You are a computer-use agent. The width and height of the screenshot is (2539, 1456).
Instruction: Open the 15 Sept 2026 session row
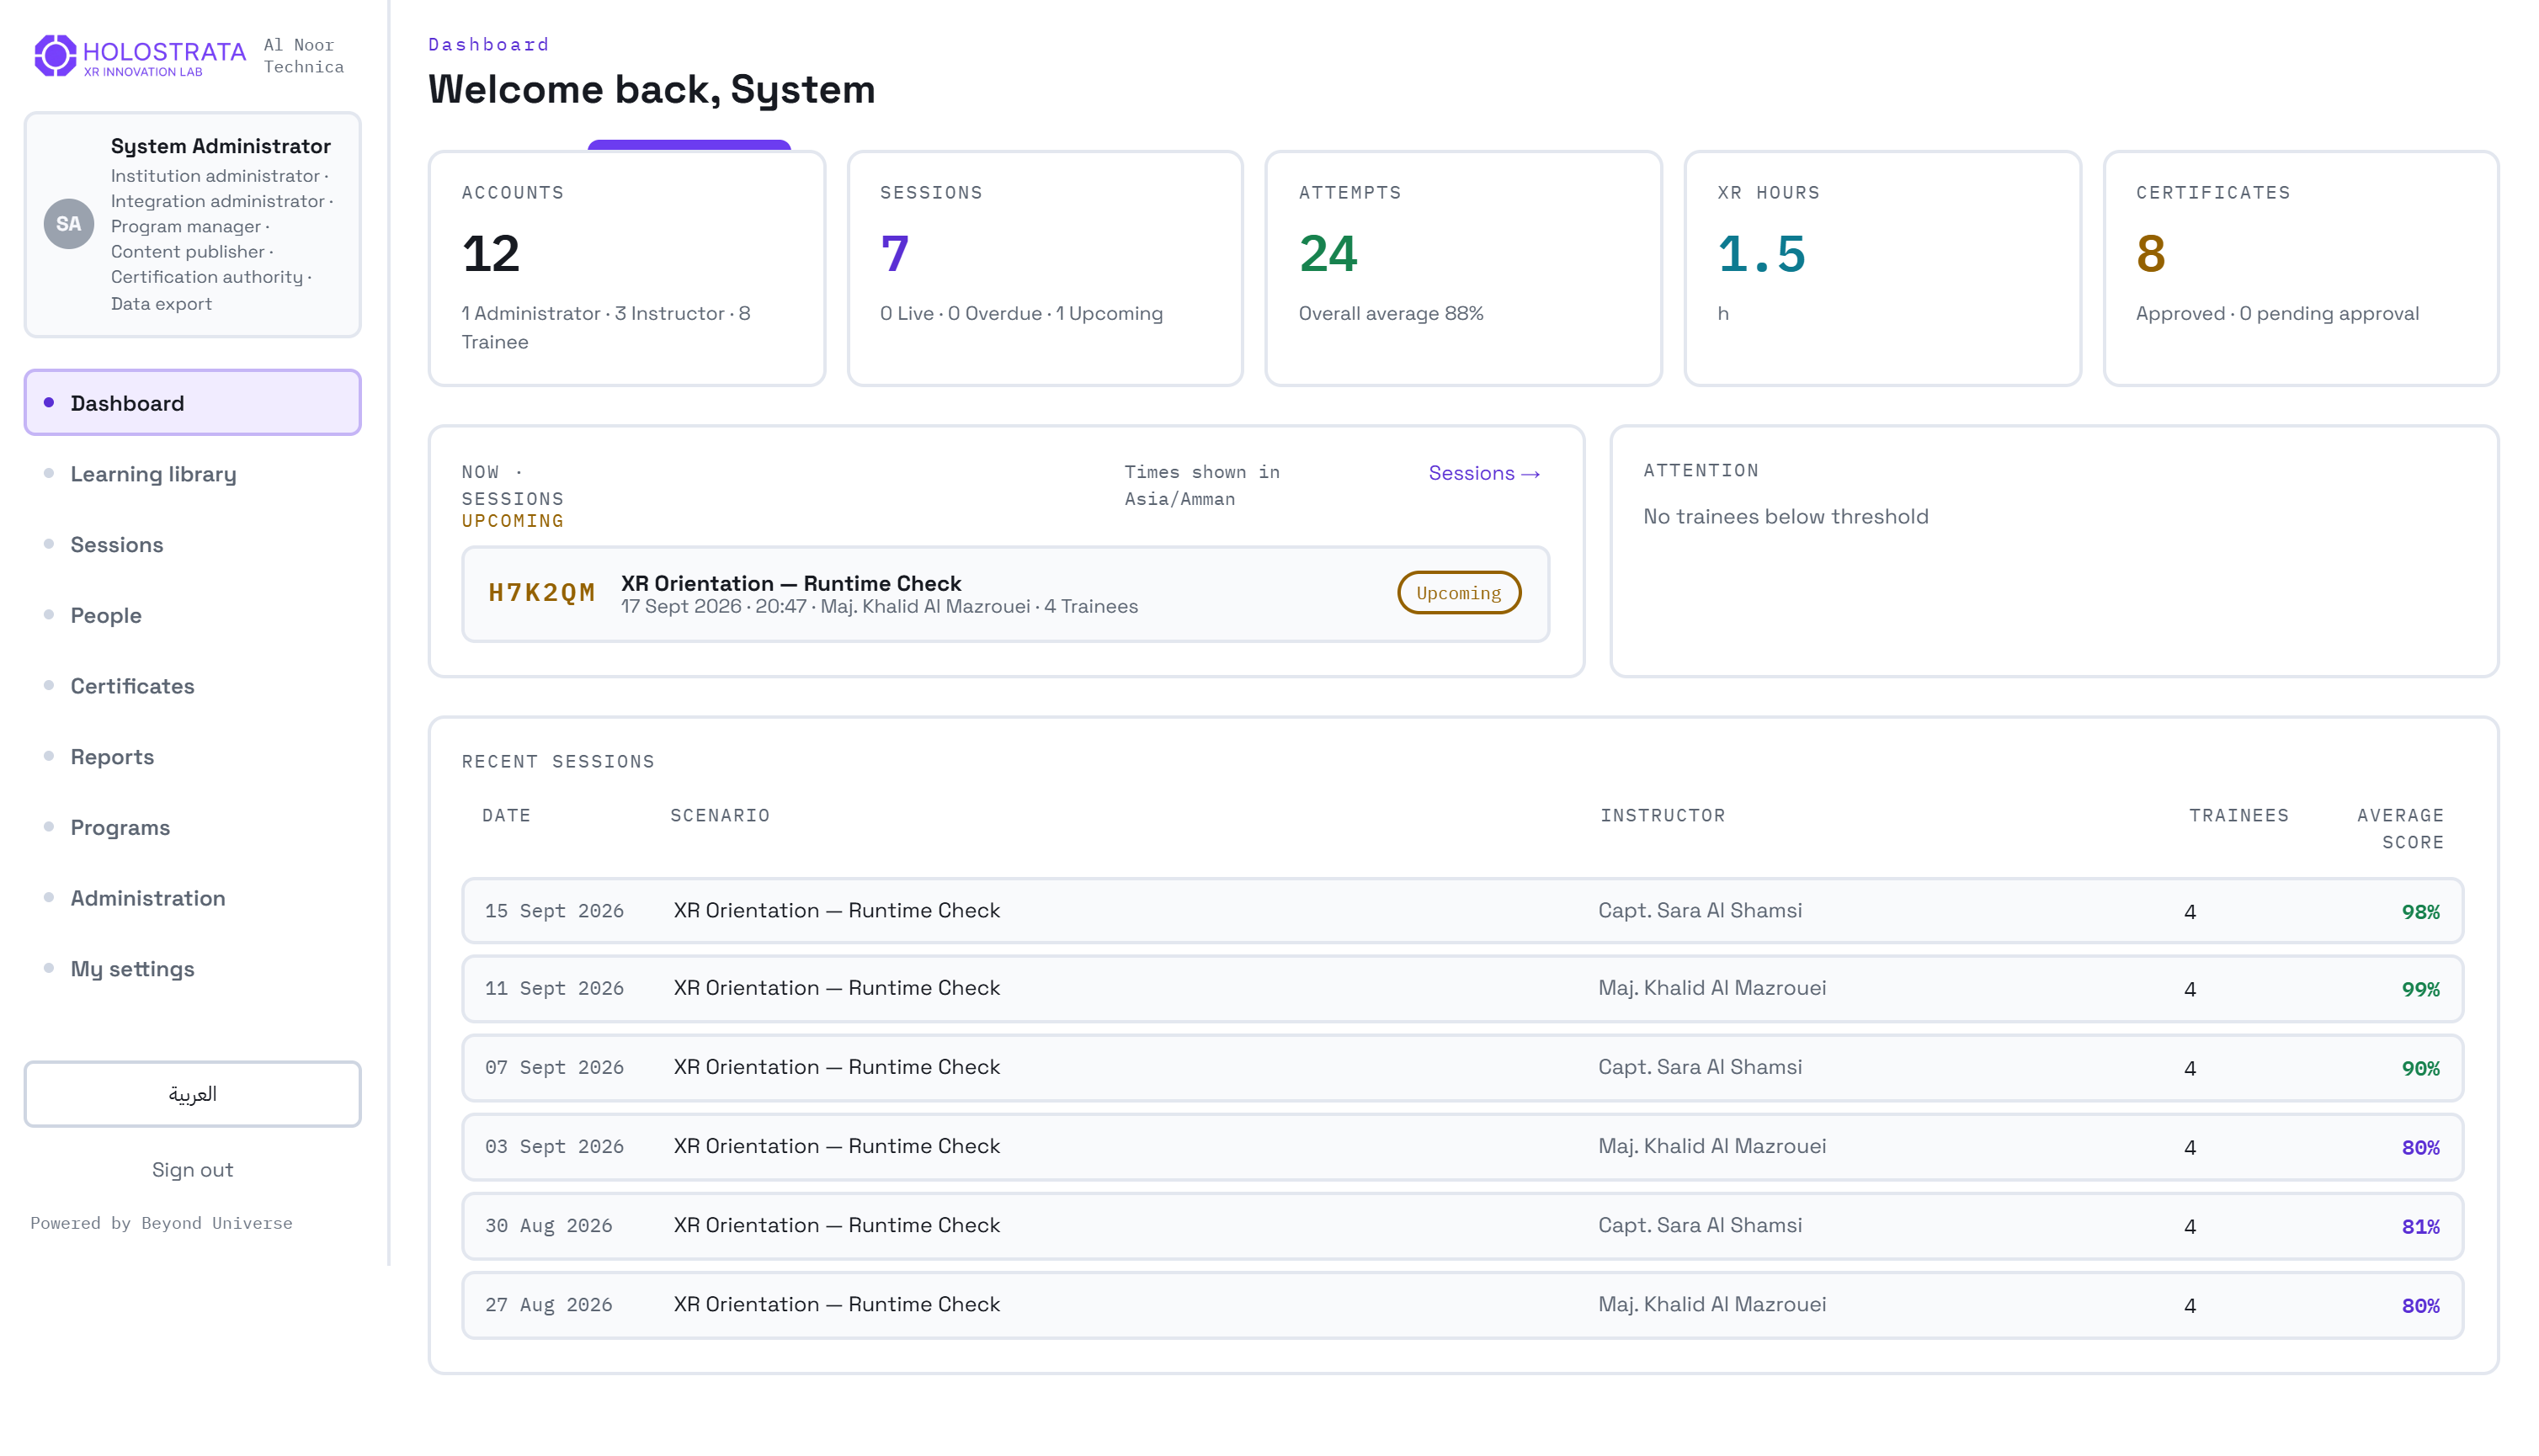click(x=1463, y=911)
